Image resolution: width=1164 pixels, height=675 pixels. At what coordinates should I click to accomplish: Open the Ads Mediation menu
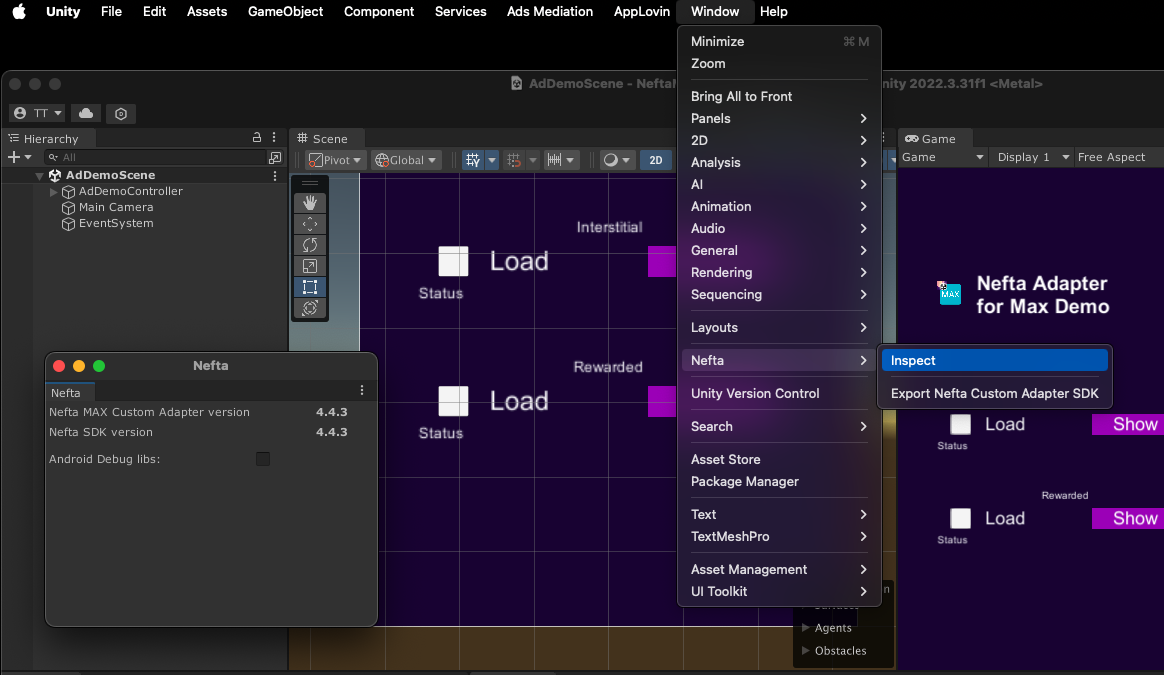pyautogui.click(x=549, y=11)
